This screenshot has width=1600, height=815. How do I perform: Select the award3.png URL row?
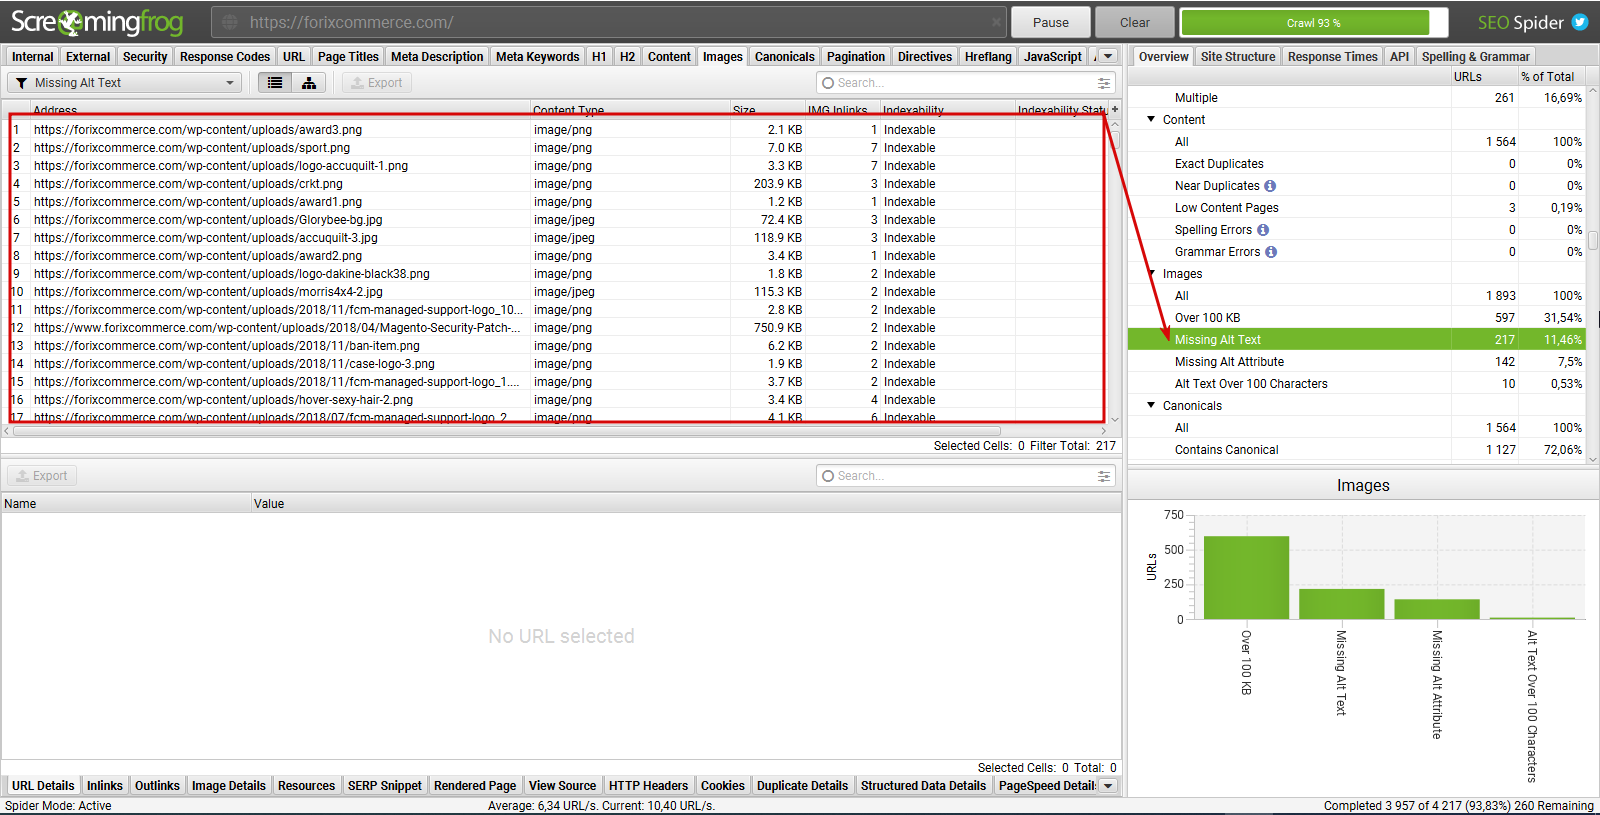click(x=557, y=130)
